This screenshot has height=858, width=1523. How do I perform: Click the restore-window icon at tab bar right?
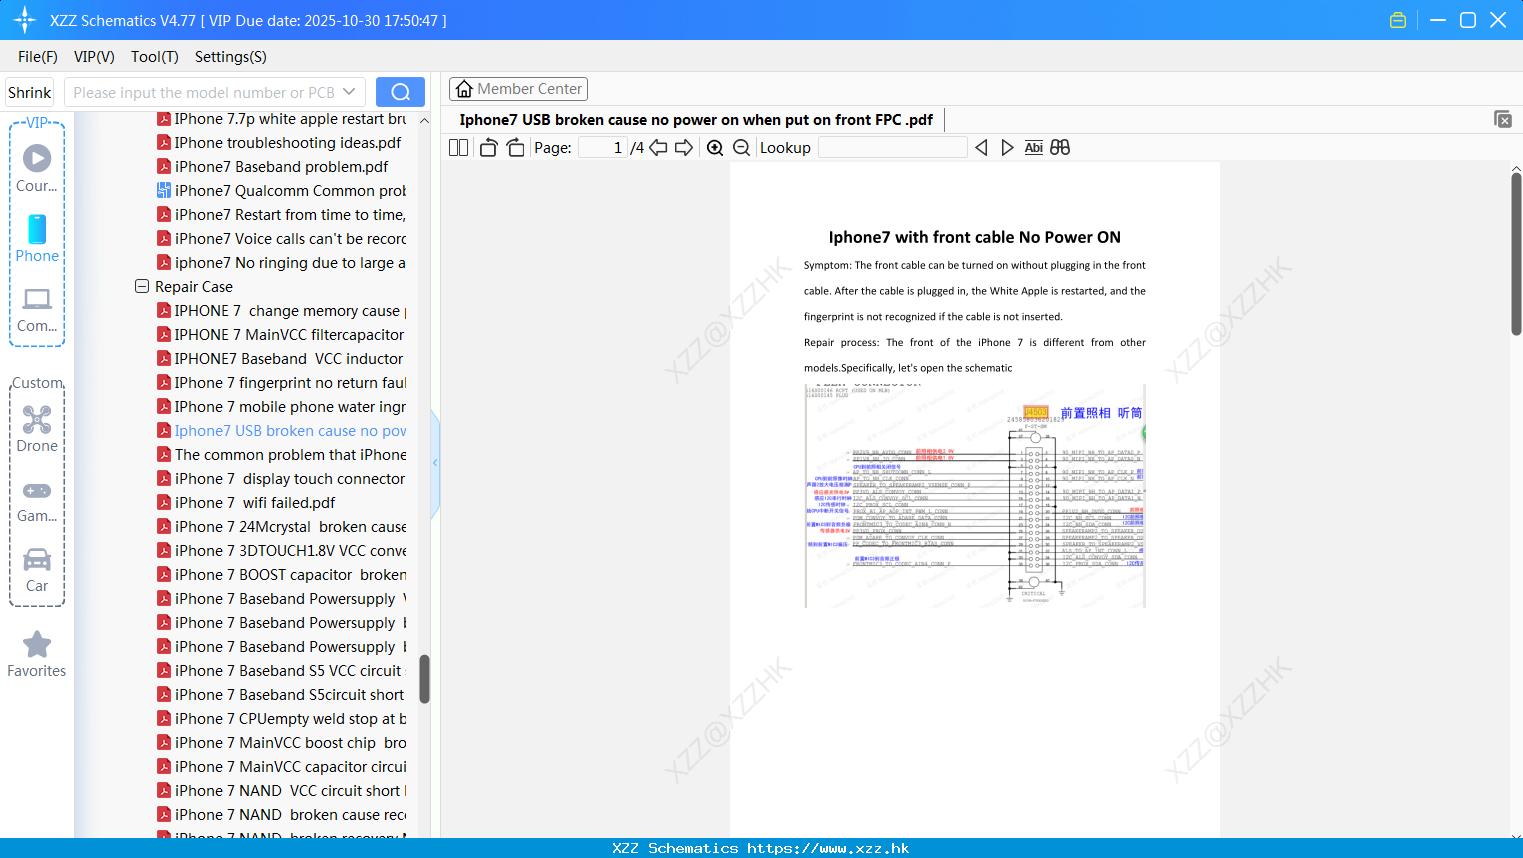(1502, 119)
